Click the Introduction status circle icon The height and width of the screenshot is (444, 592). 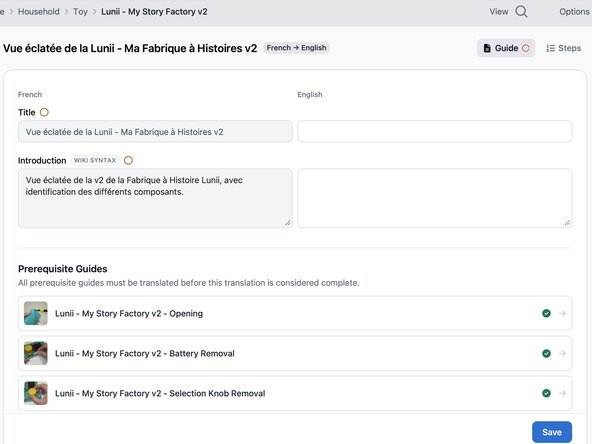pyautogui.click(x=128, y=160)
